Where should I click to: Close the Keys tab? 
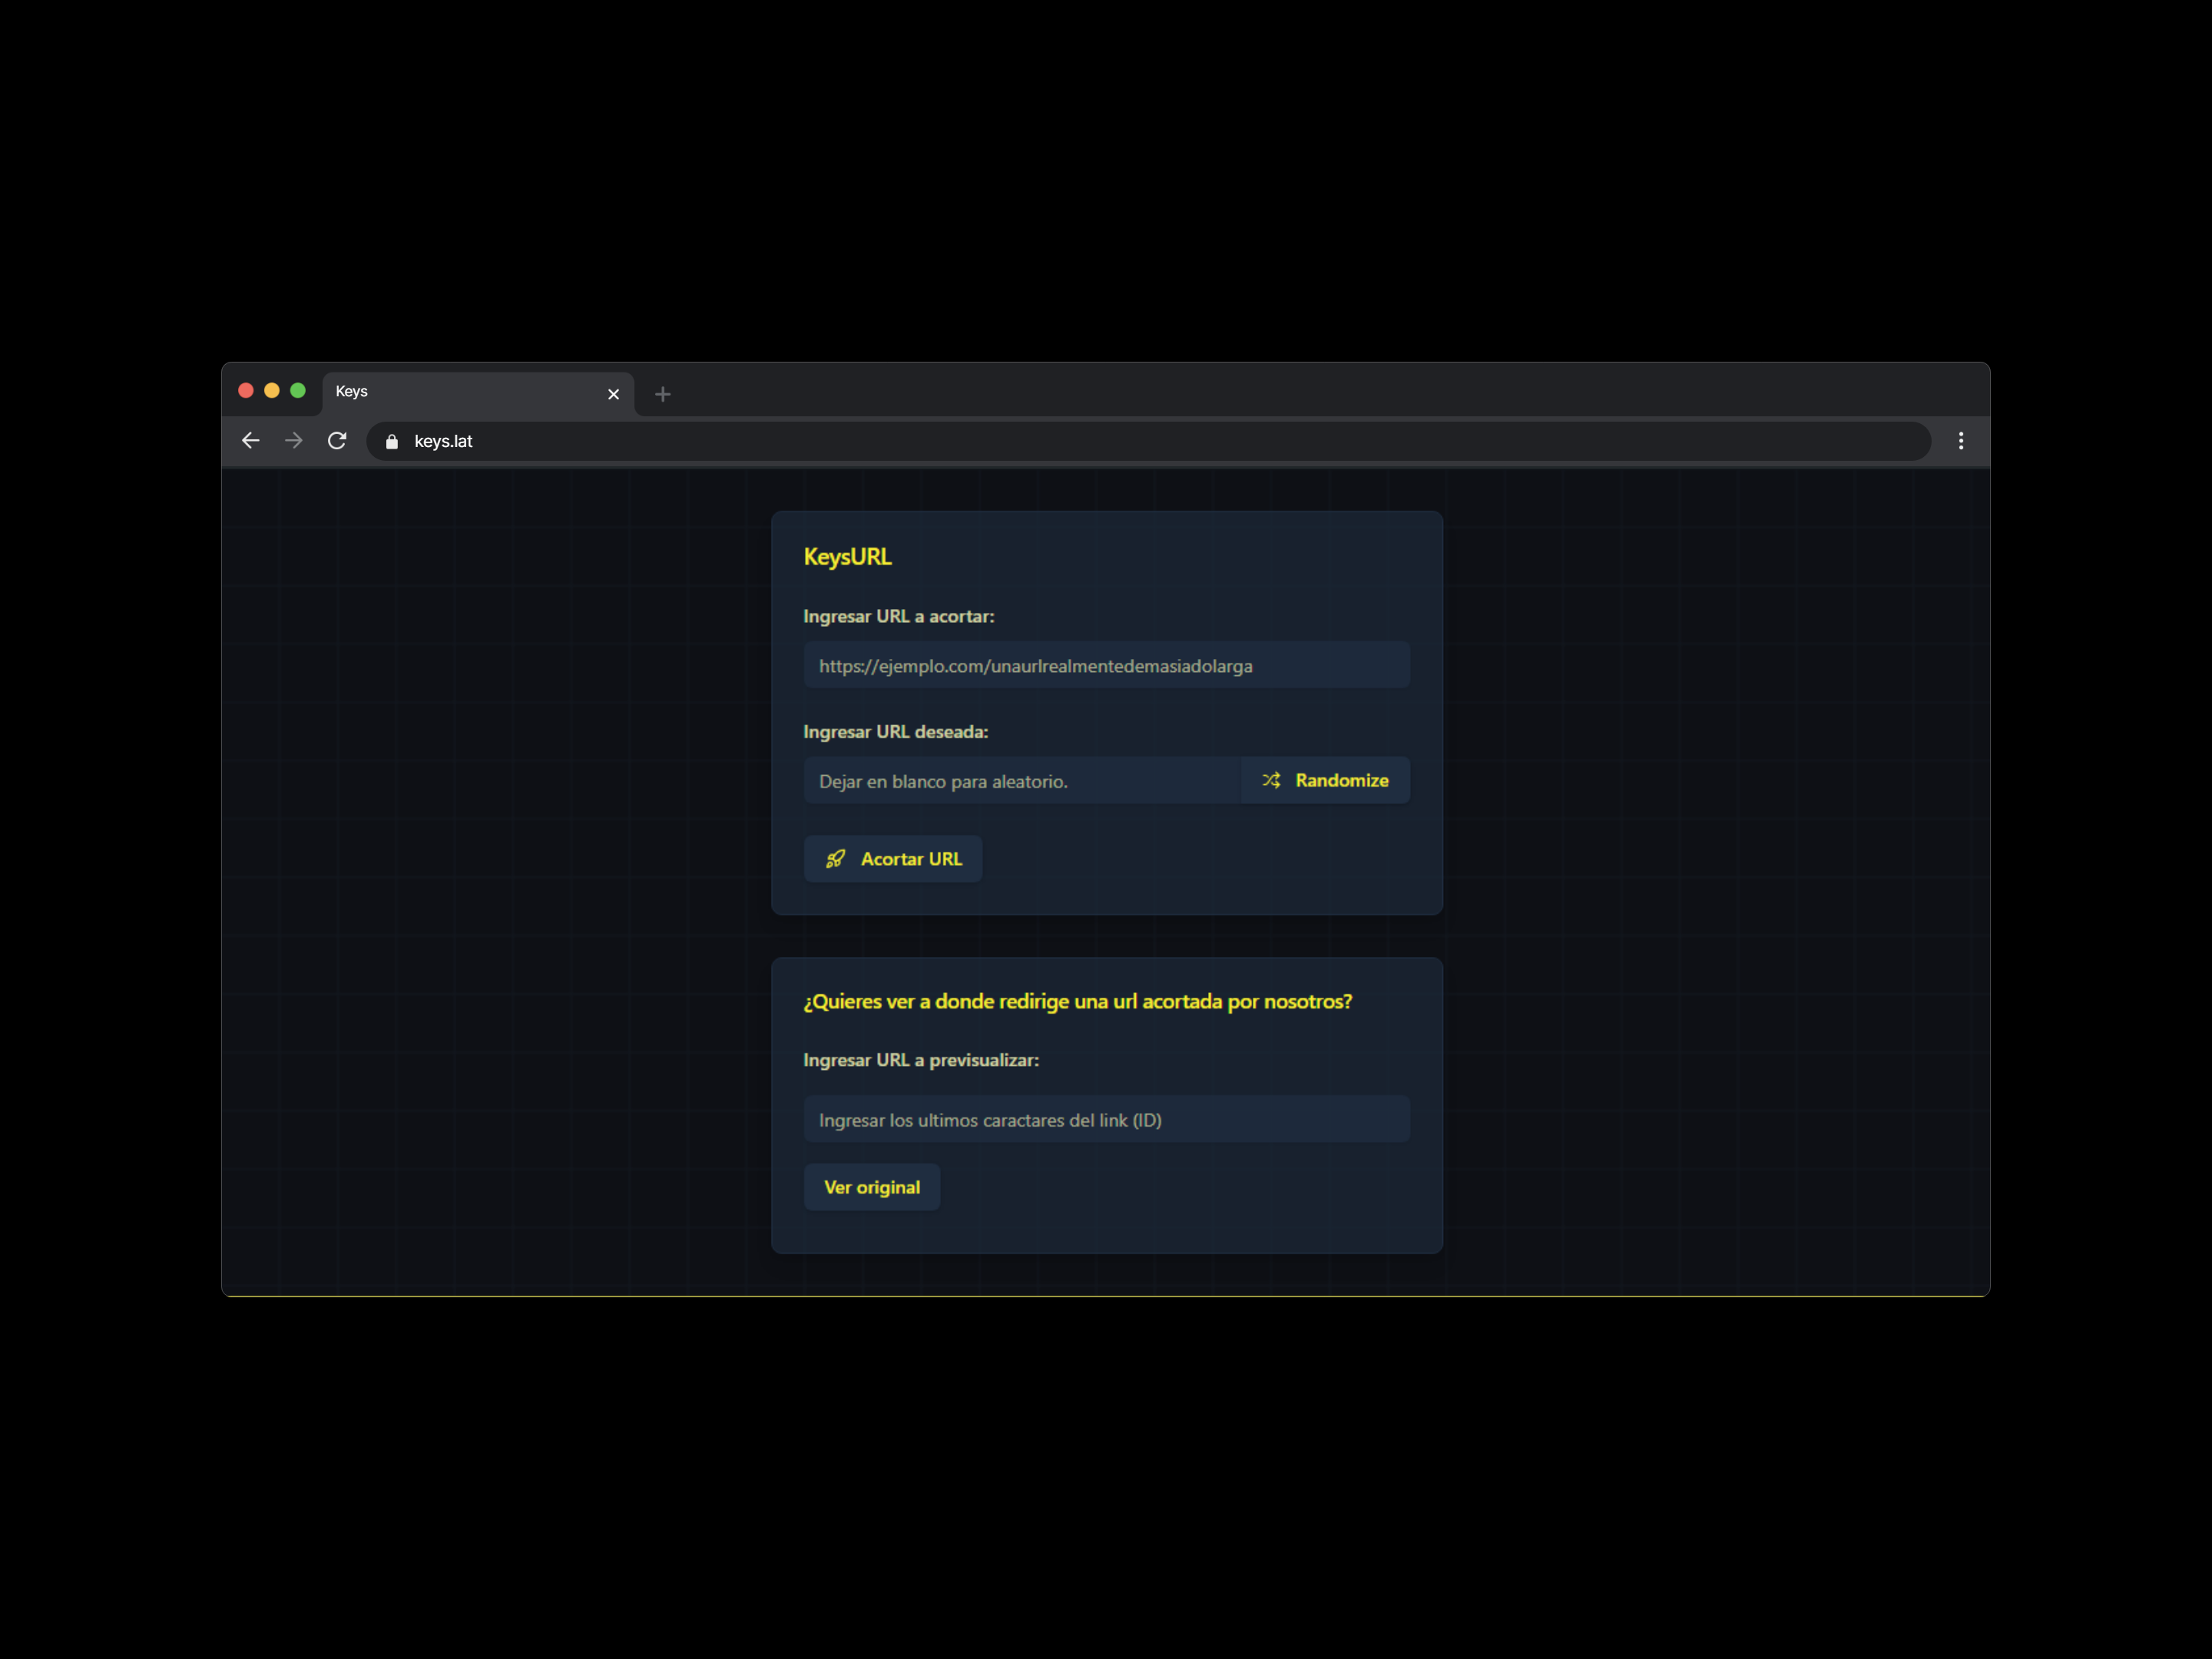coord(613,394)
